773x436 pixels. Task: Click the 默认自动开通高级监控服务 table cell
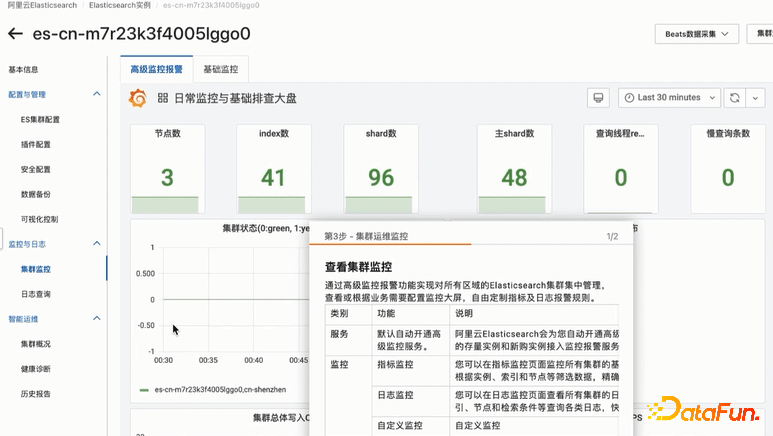409,340
